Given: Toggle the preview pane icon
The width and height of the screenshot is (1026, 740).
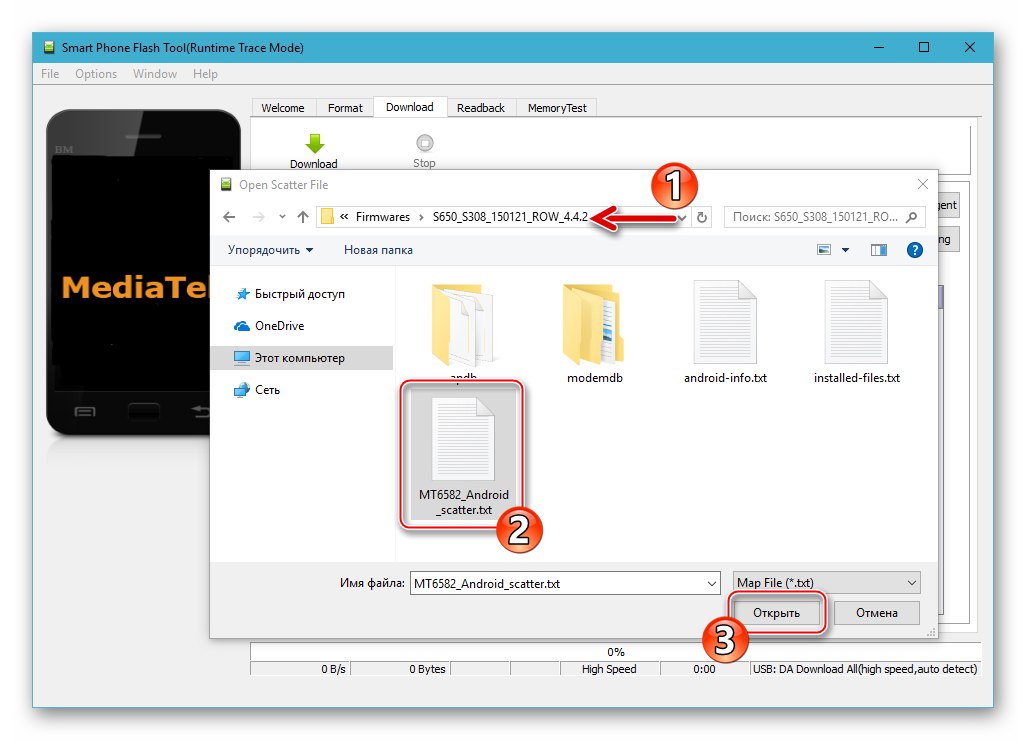Looking at the screenshot, I should [x=879, y=250].
